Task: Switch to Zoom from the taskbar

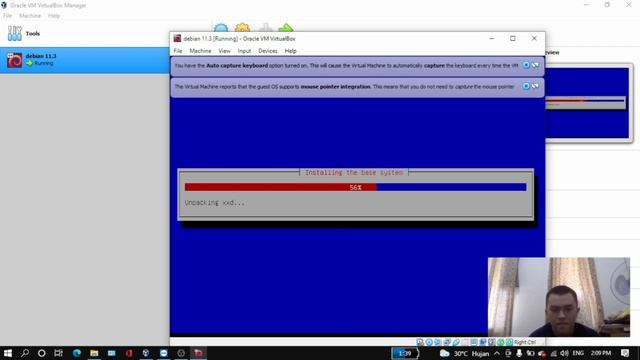Action: pyautogui.click(x=164, y=353)
